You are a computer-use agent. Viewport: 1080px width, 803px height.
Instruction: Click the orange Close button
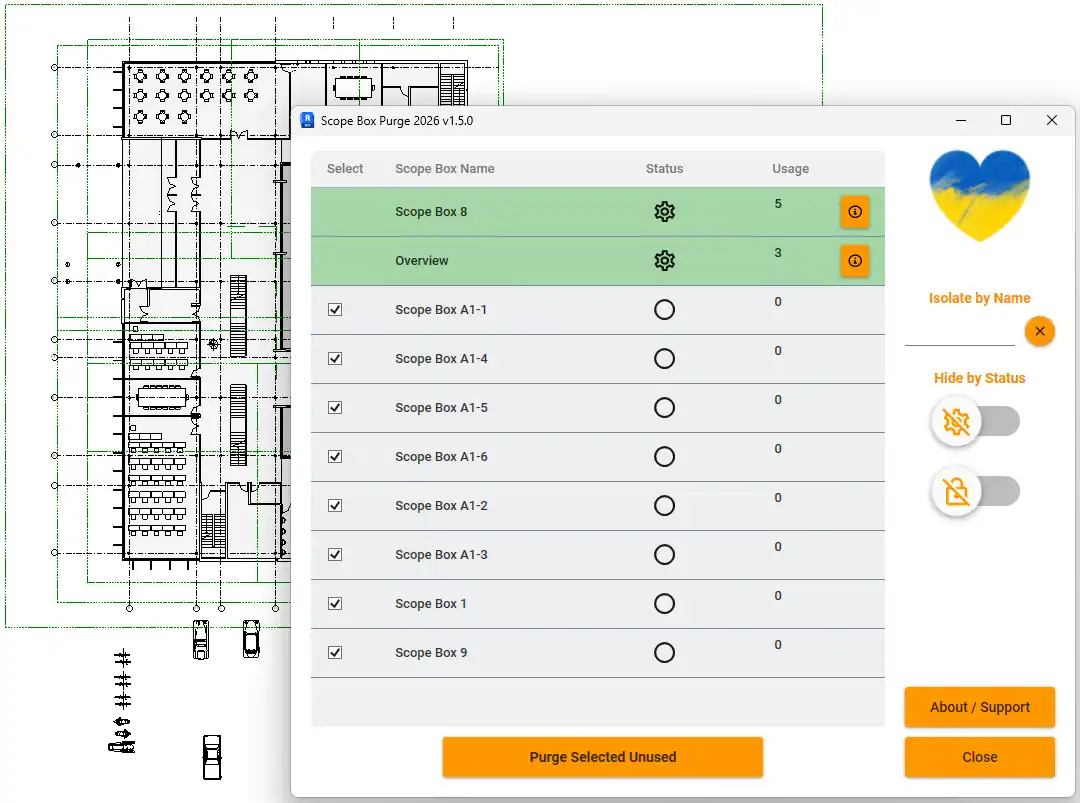coord(979,757)
